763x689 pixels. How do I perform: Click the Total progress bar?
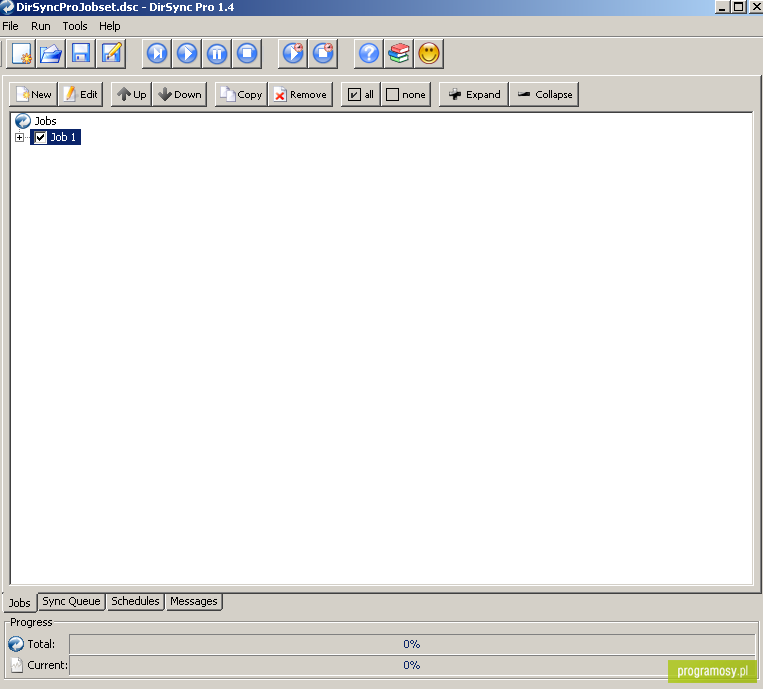pyautogui.click(x=412, y=644)
